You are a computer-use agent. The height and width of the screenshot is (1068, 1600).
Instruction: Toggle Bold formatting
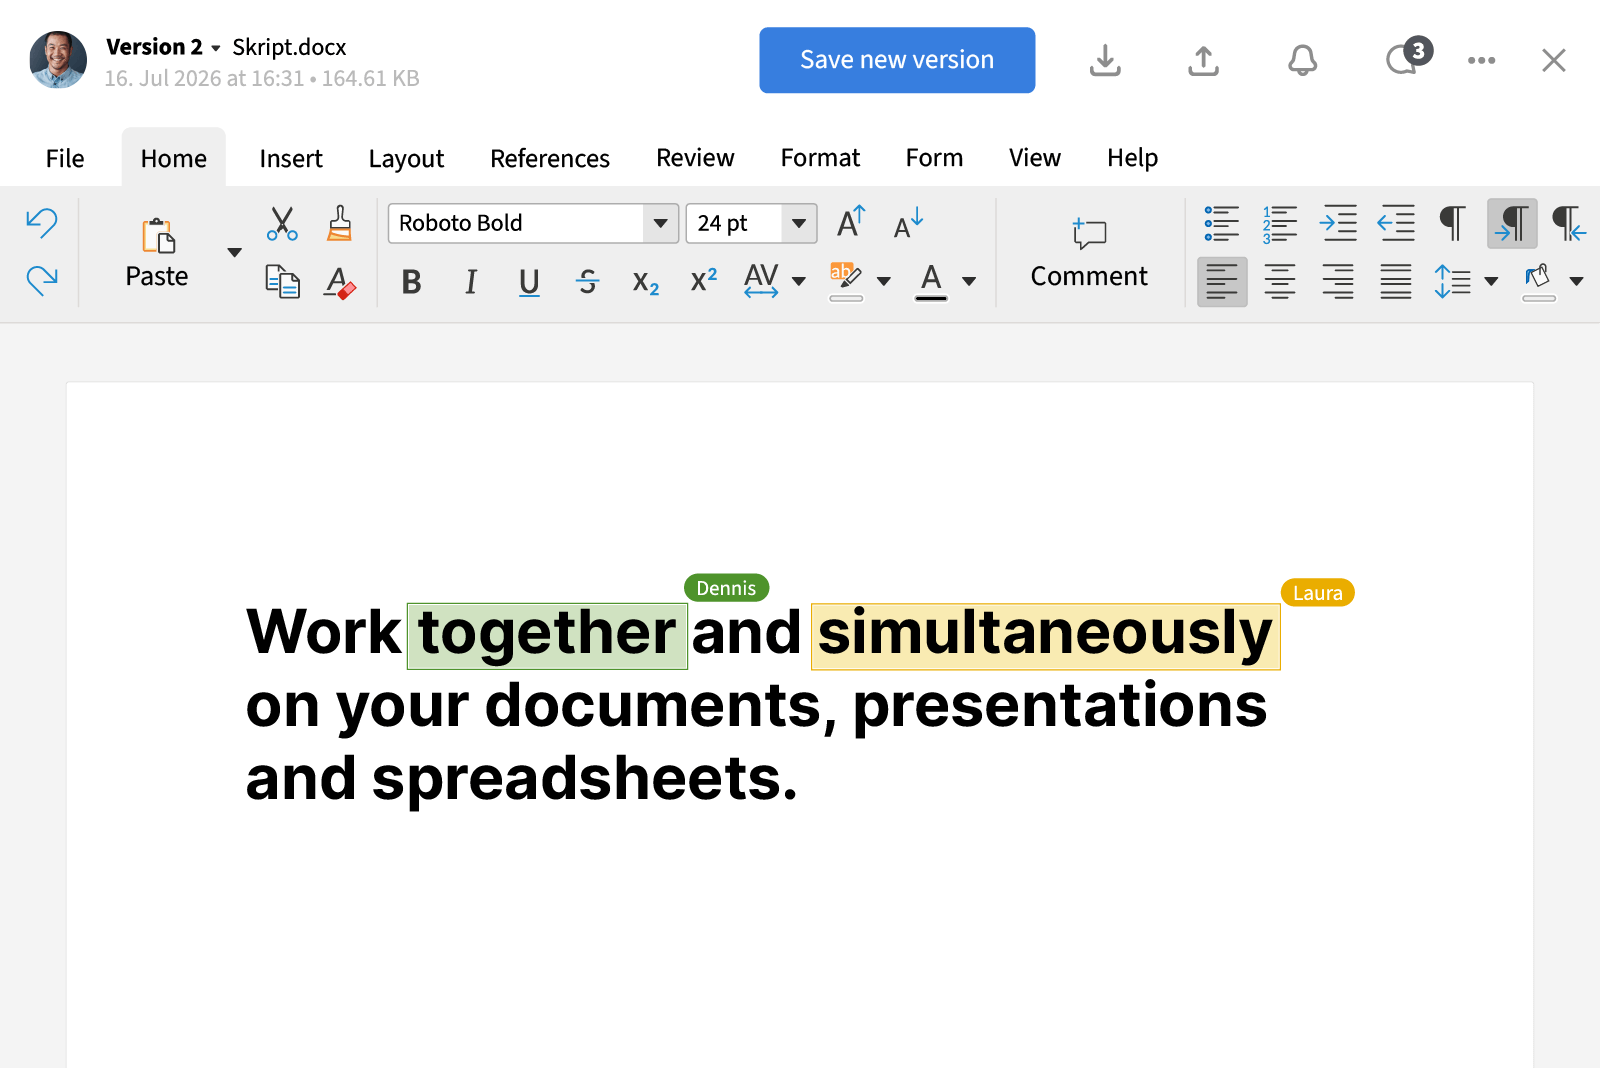click(411, 283)
